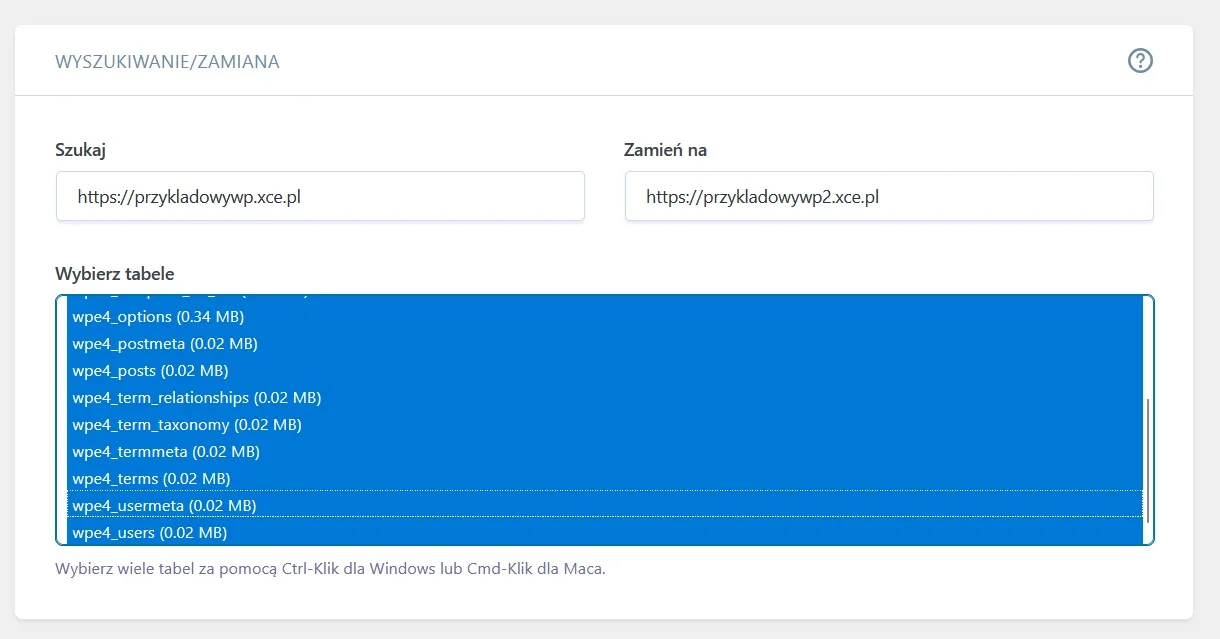The height and width of the screenshot is (639, 1220).
Task: Click the WYSZUKIWANIE/ZAMIANA panel heading
Action: click(167, 62)
